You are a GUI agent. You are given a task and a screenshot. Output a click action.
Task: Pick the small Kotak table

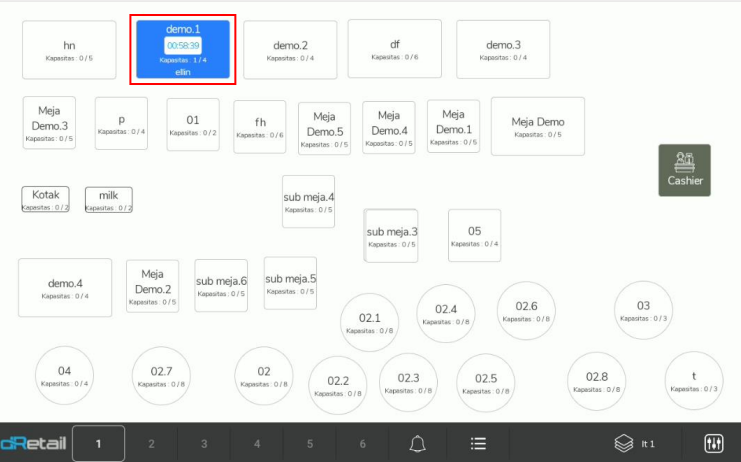pos(45,199)
